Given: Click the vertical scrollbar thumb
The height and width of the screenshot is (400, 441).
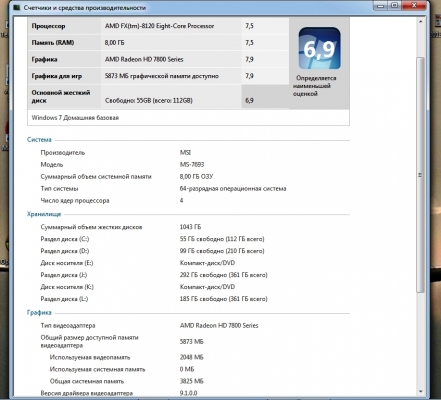Looking at the screenshot, I should [420, 175].
